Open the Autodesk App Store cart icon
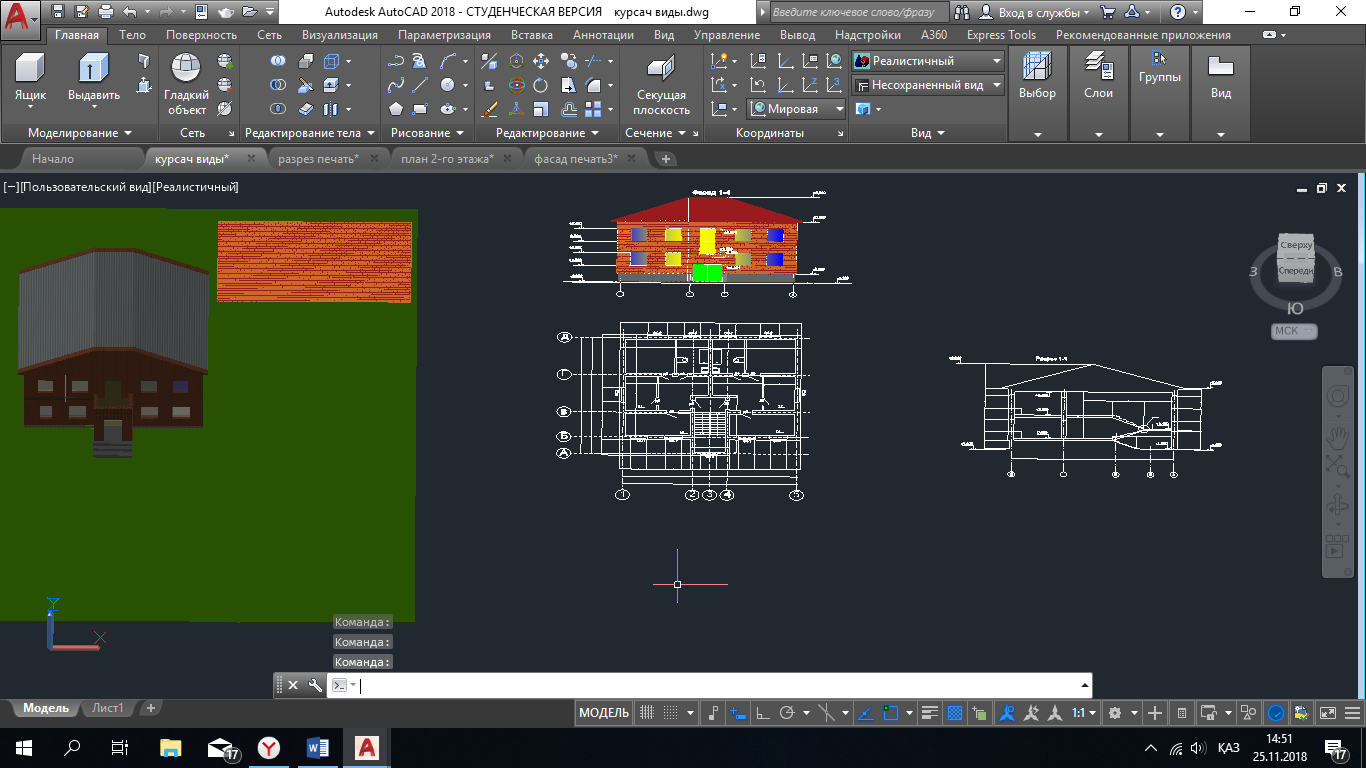This screenshot has width=1366, height=768. click(1108, 12)
